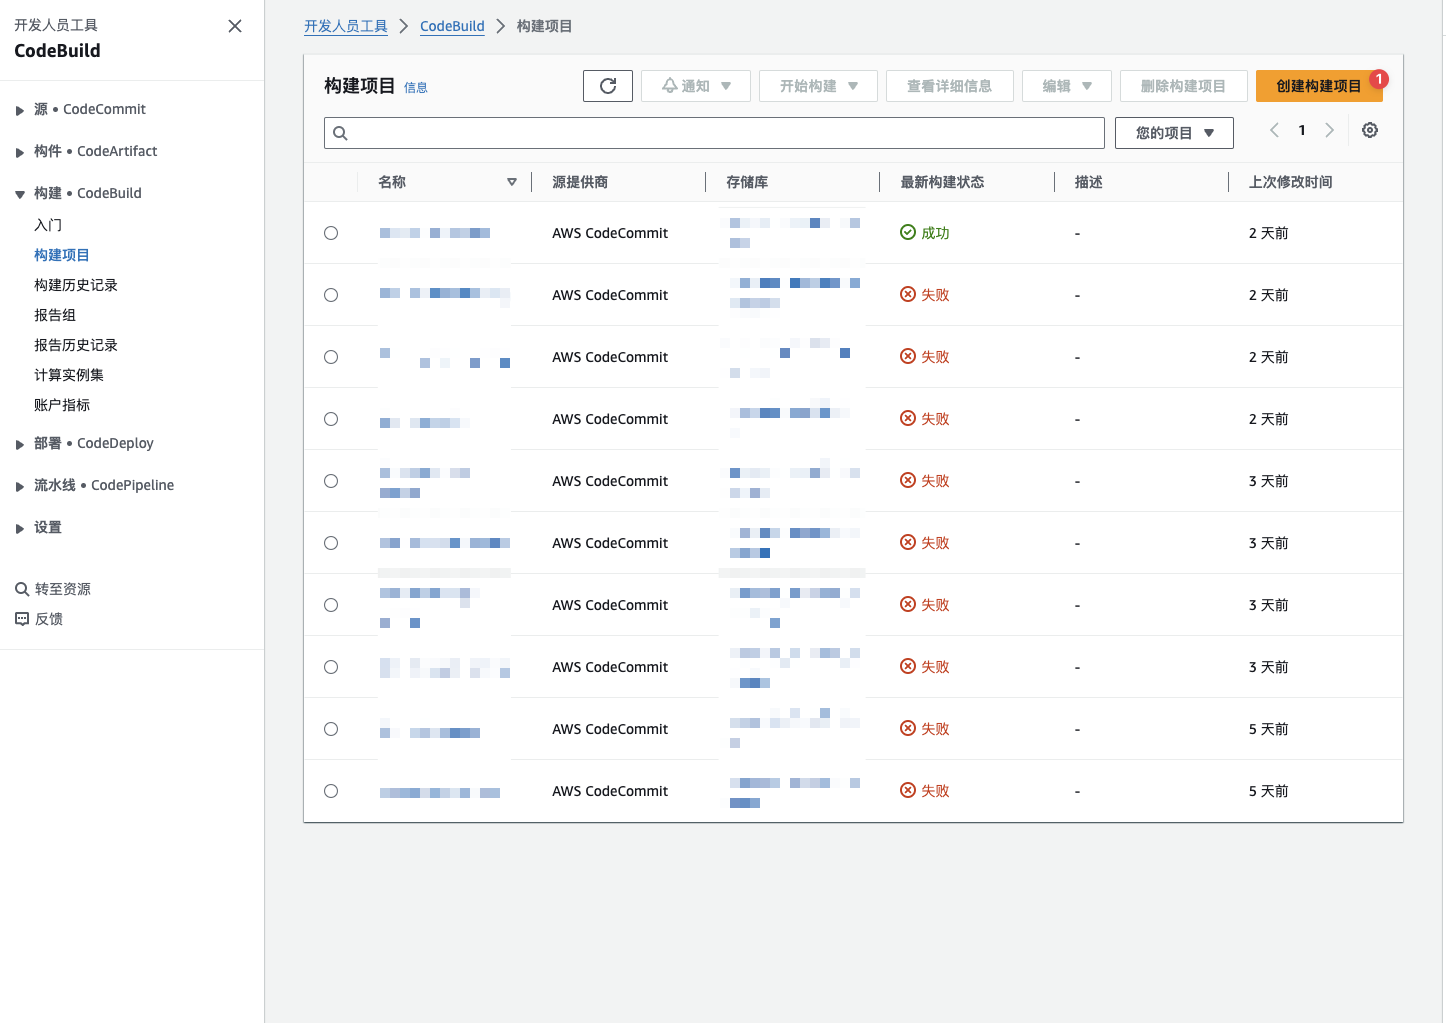
Task: Open 构建项目 in sidebar
Action: click(x=62, y=255)
